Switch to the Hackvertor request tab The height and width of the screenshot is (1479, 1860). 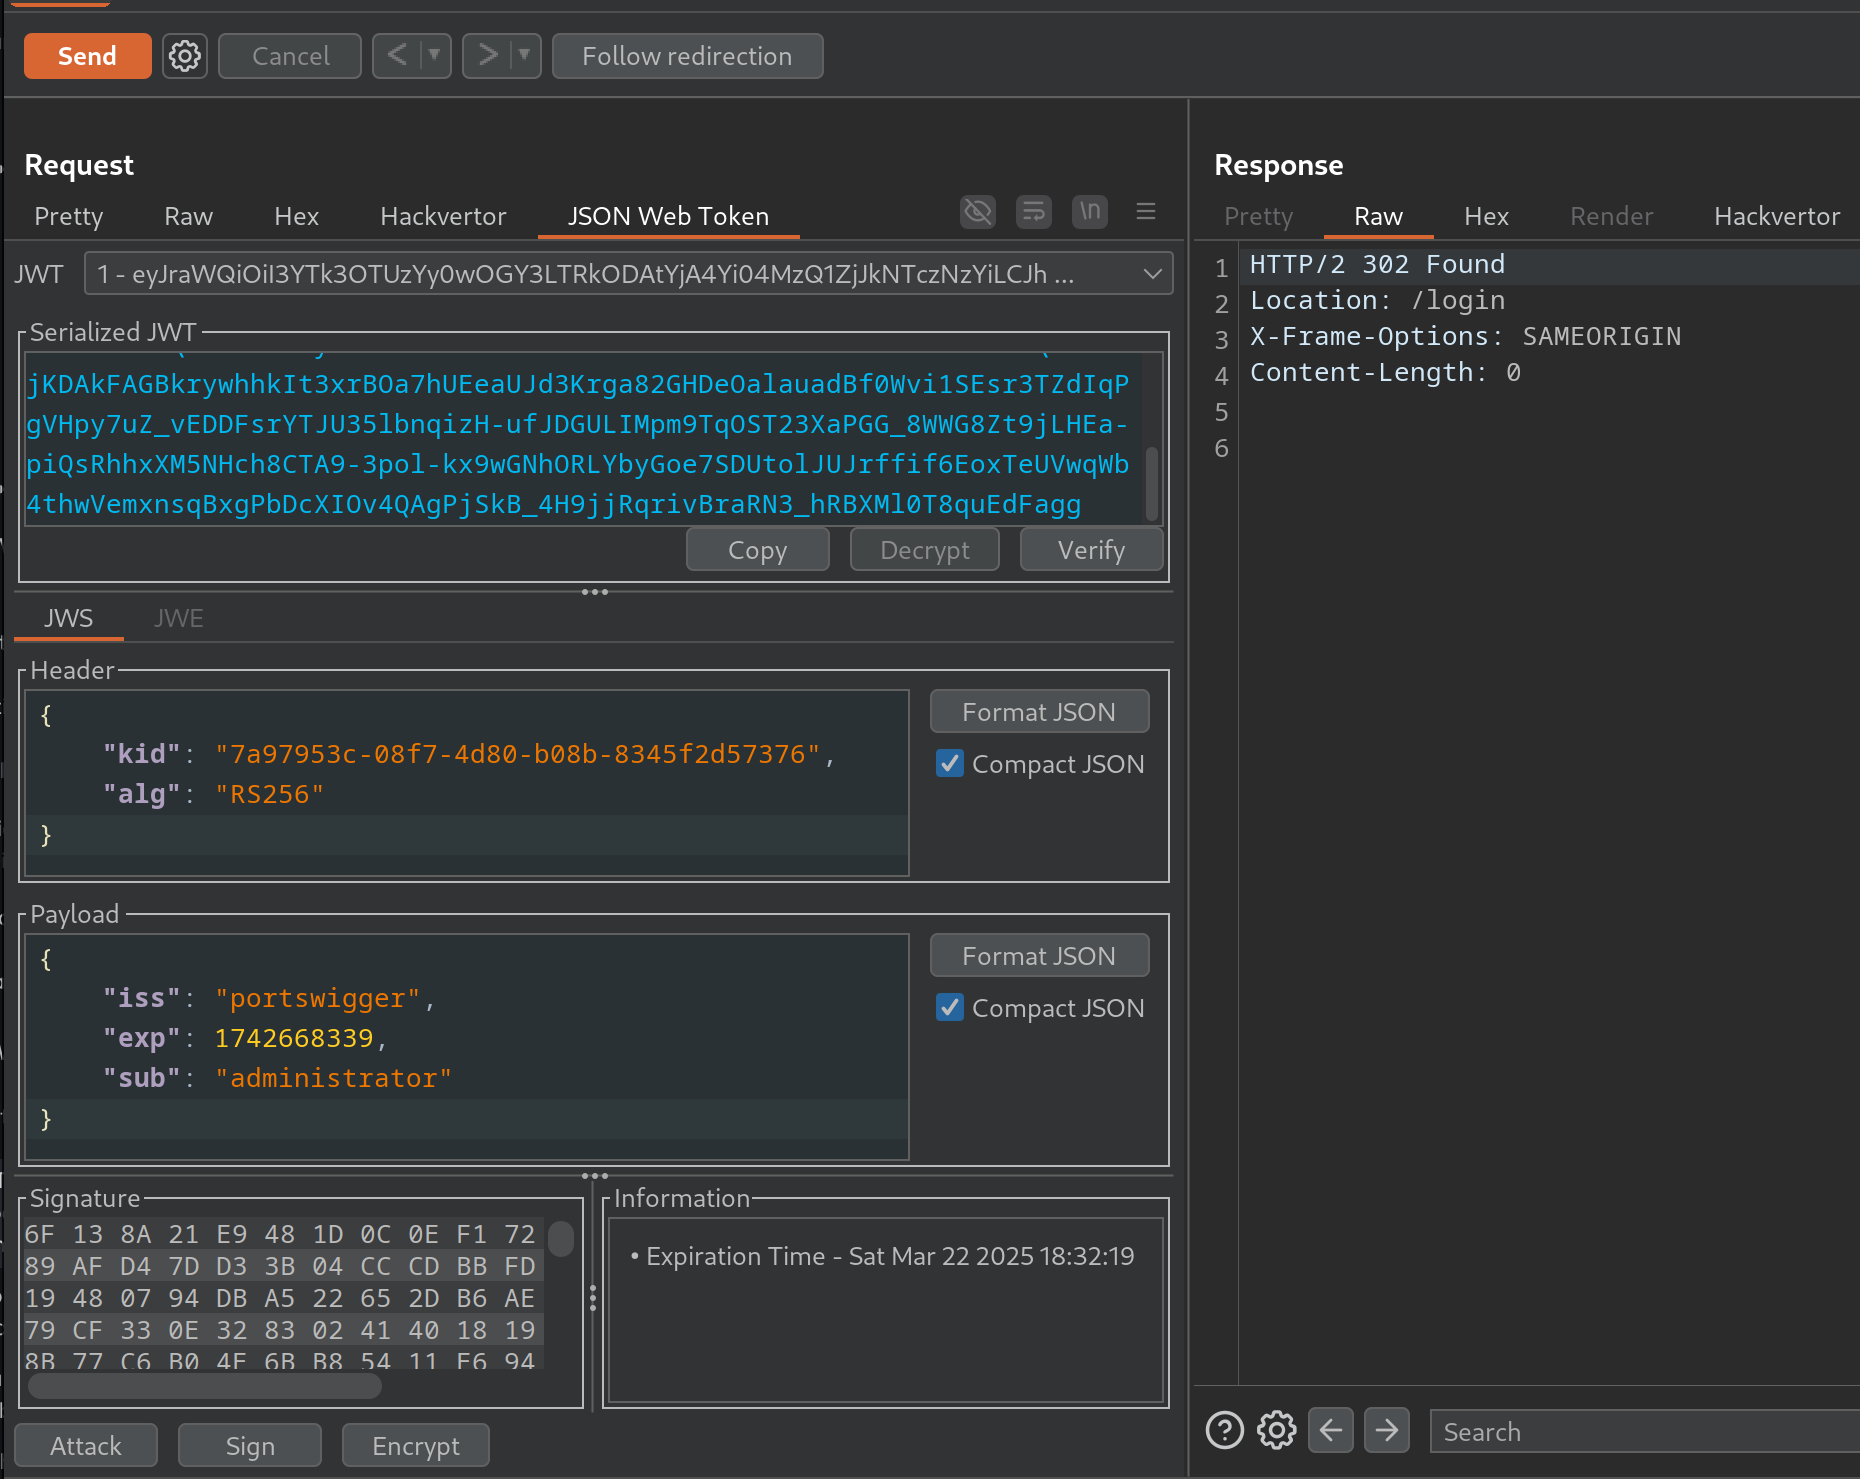point(443,217)
